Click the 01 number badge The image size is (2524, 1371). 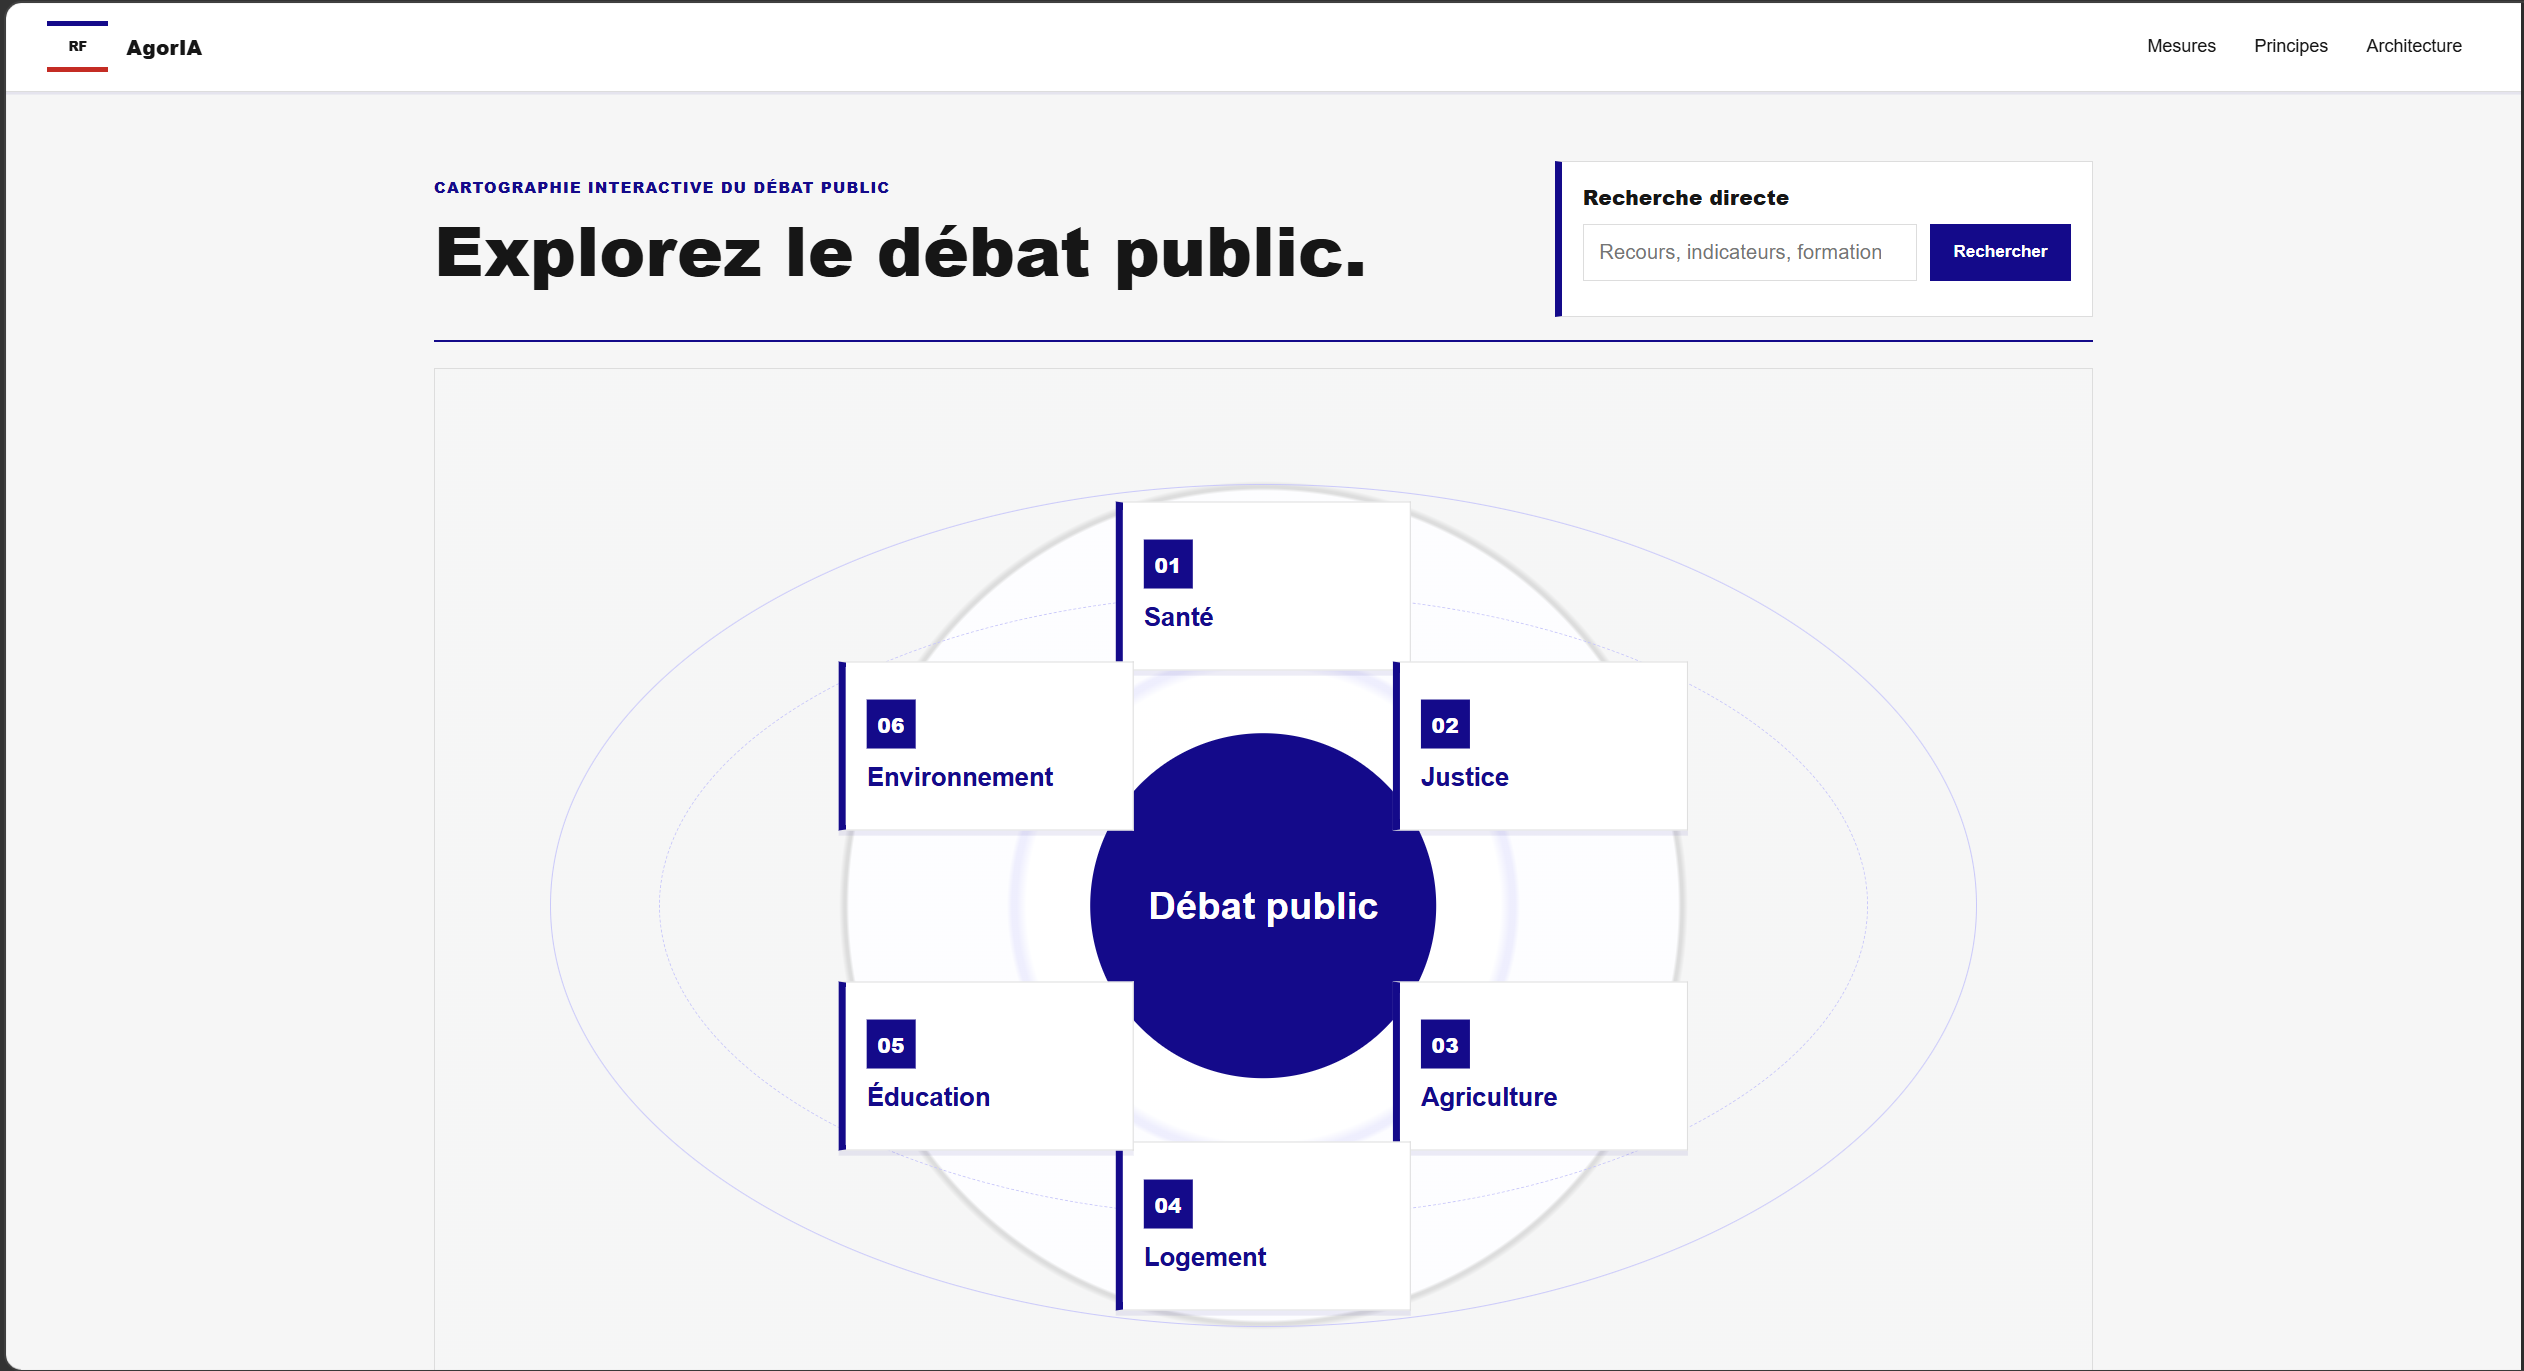[x=1168, y=564]
